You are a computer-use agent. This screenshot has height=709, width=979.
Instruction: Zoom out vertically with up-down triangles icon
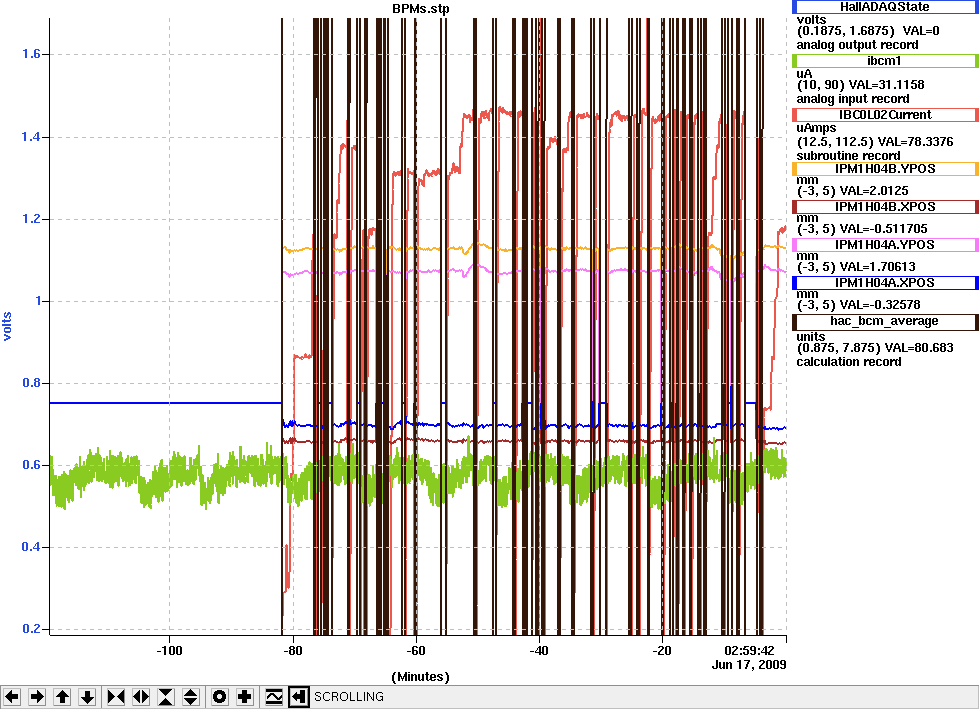pos(191,697)
